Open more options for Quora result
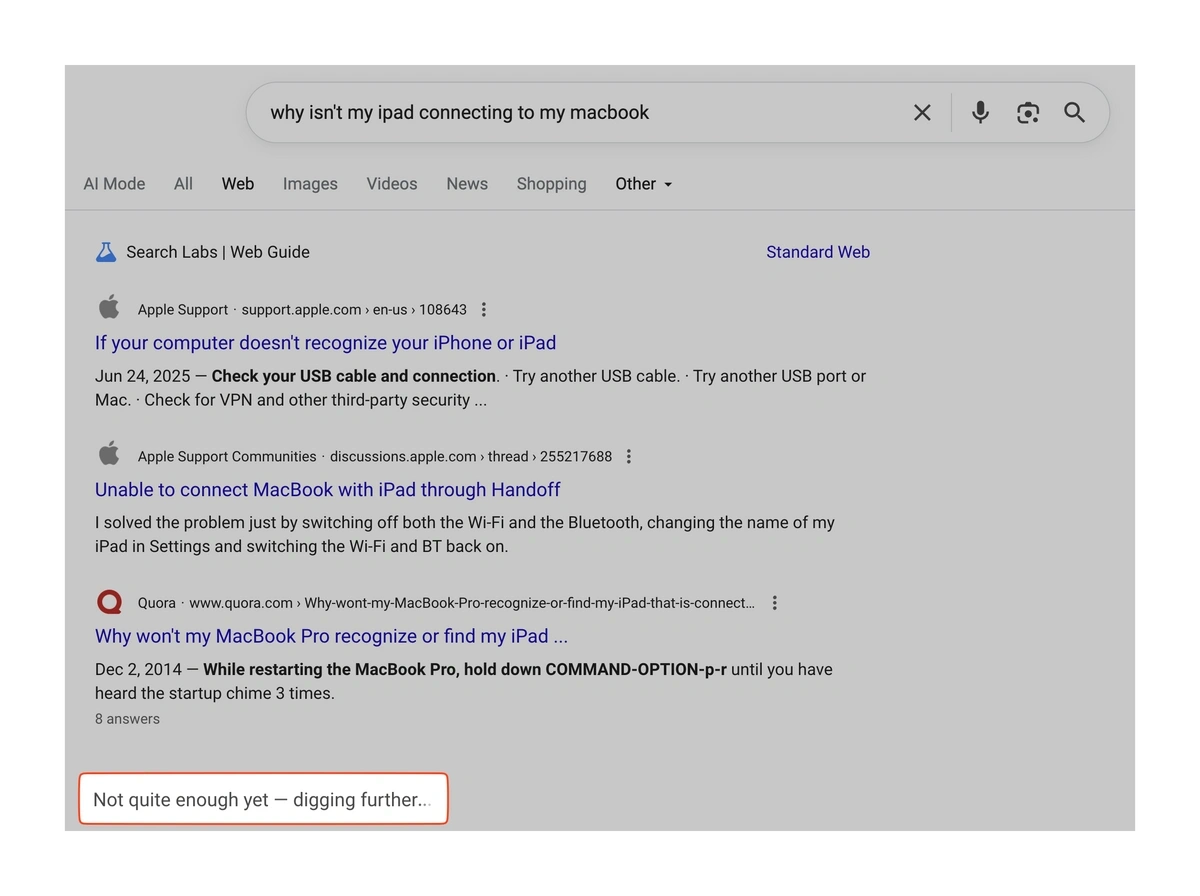1200x896 pixels. 774,603
